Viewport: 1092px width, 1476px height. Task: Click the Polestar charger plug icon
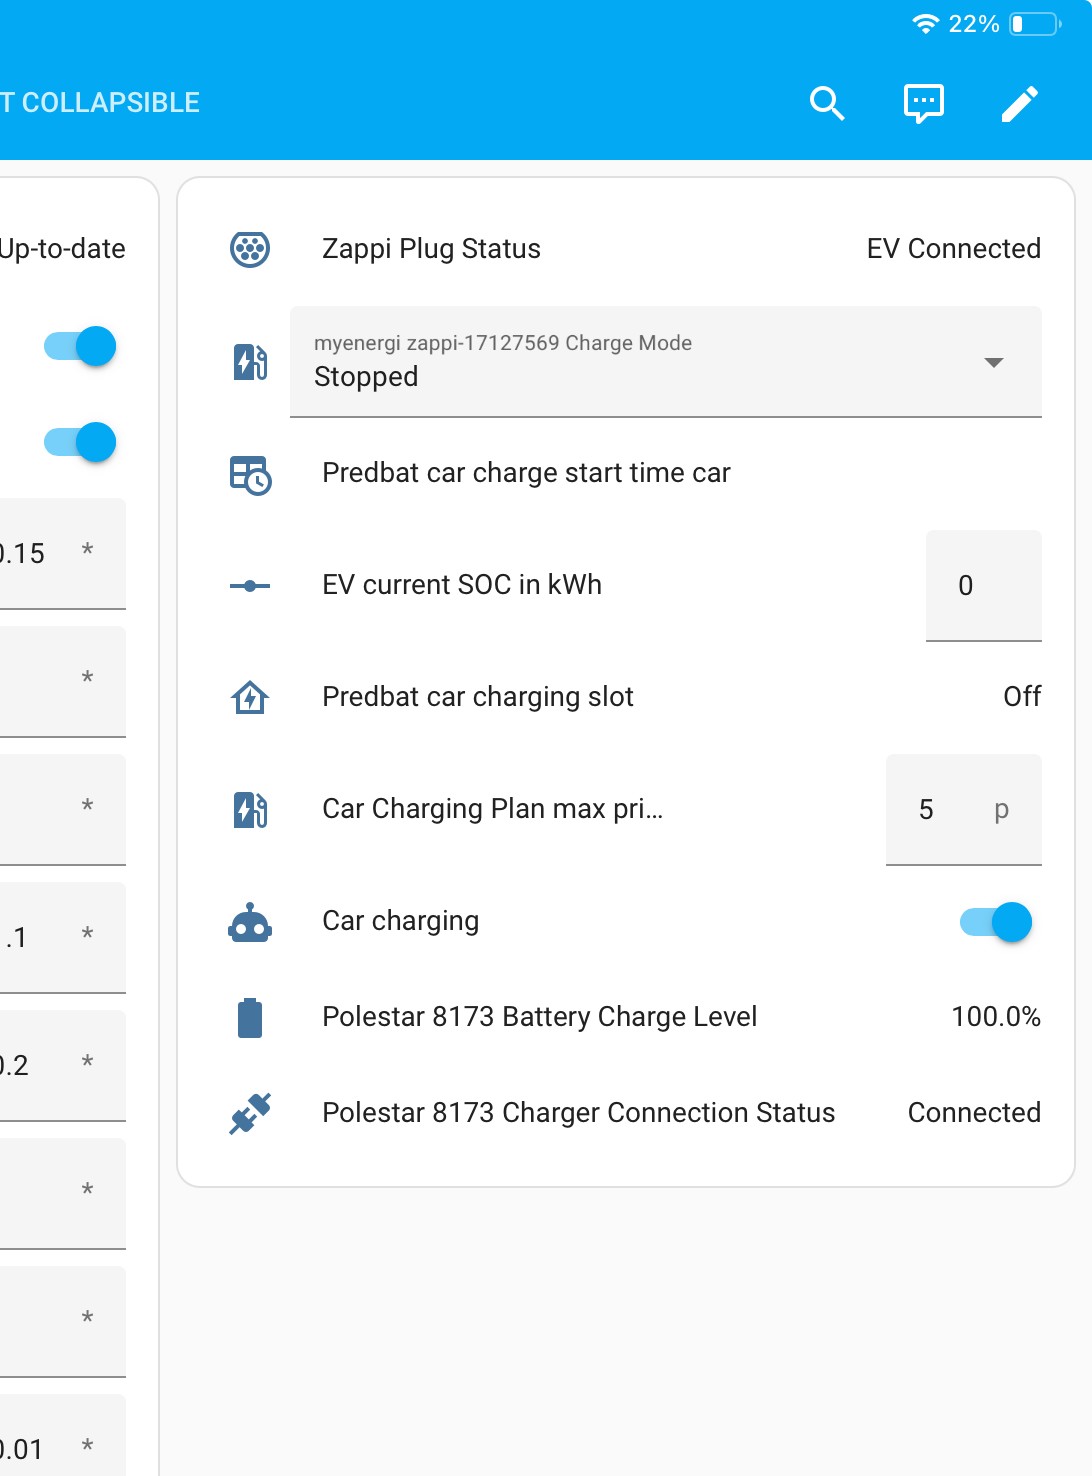pos(250,1113)
